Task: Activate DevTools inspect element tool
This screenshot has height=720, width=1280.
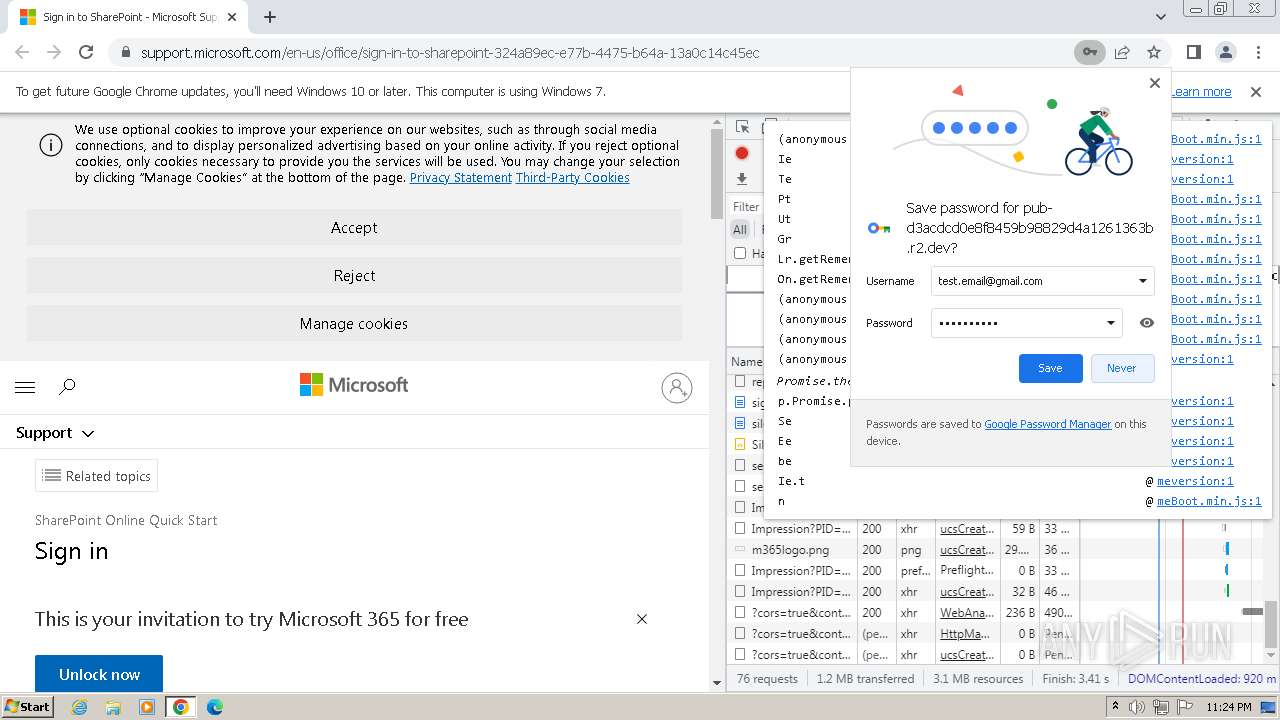Action: [x=742, y=127]
